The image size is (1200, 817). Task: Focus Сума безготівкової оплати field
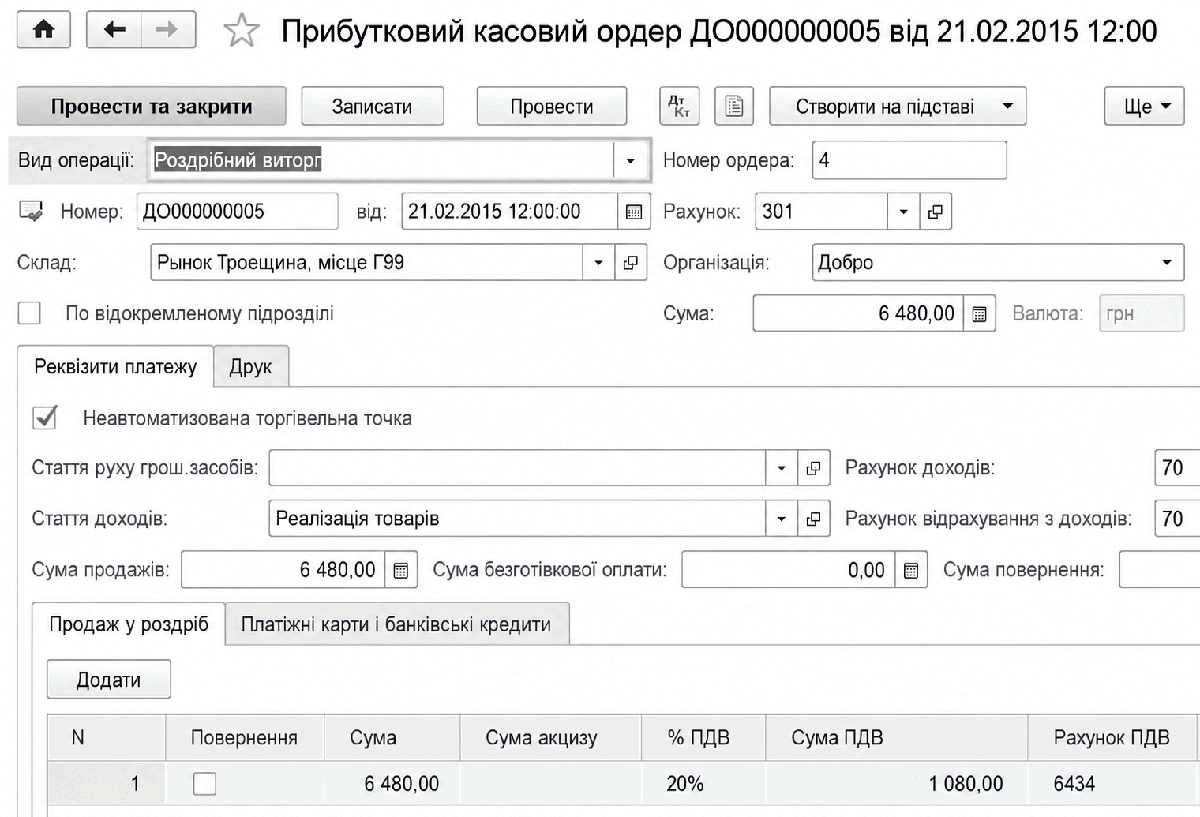click(x=788, y=571)
